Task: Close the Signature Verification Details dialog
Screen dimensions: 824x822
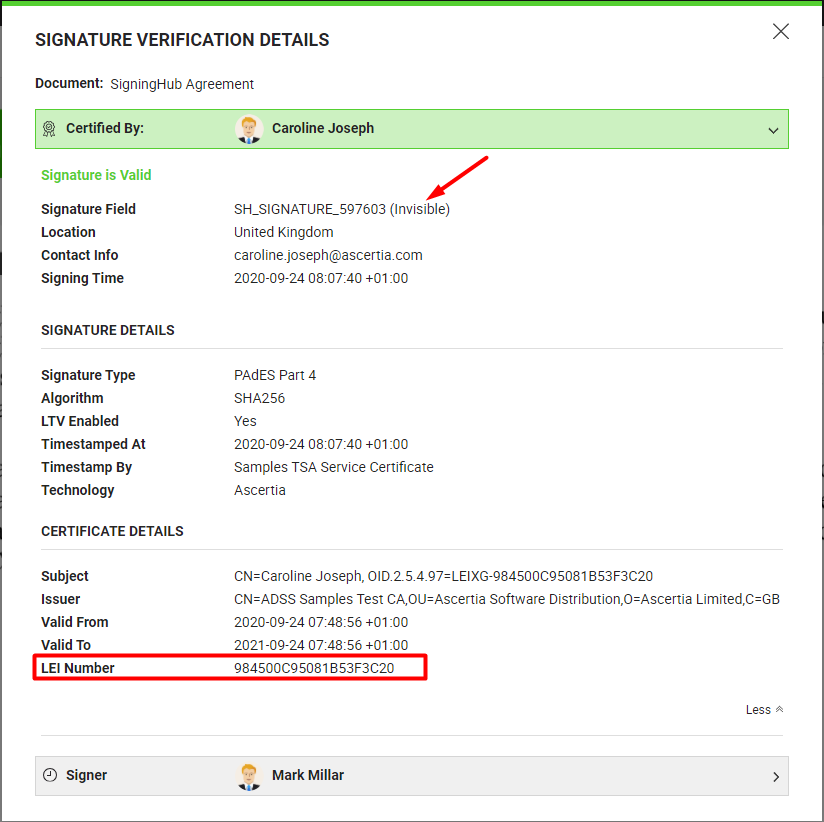Action: point(780,31)
